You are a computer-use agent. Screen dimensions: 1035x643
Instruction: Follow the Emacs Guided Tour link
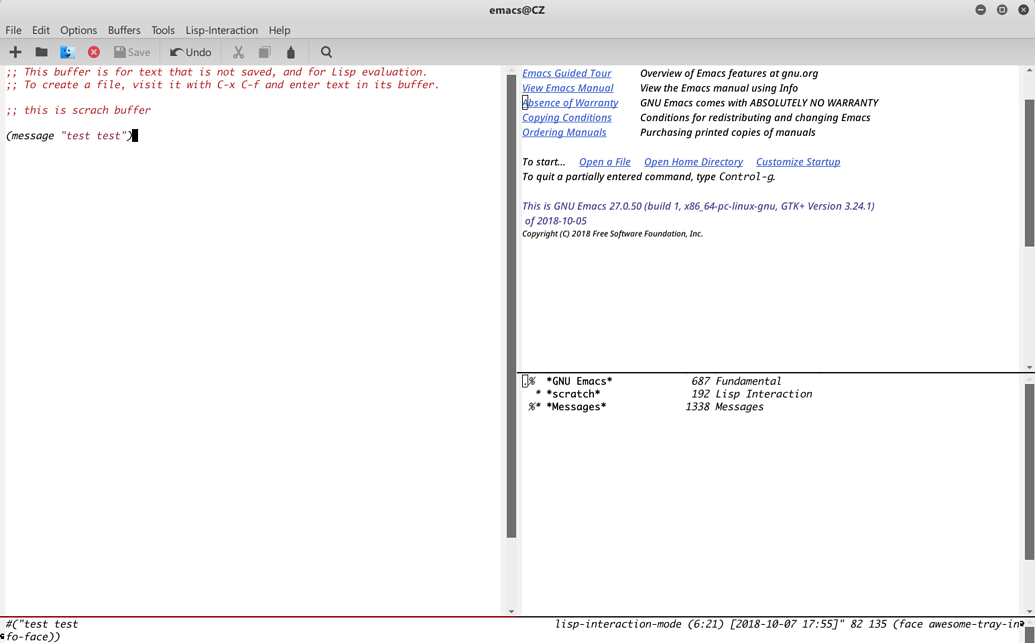566,72
